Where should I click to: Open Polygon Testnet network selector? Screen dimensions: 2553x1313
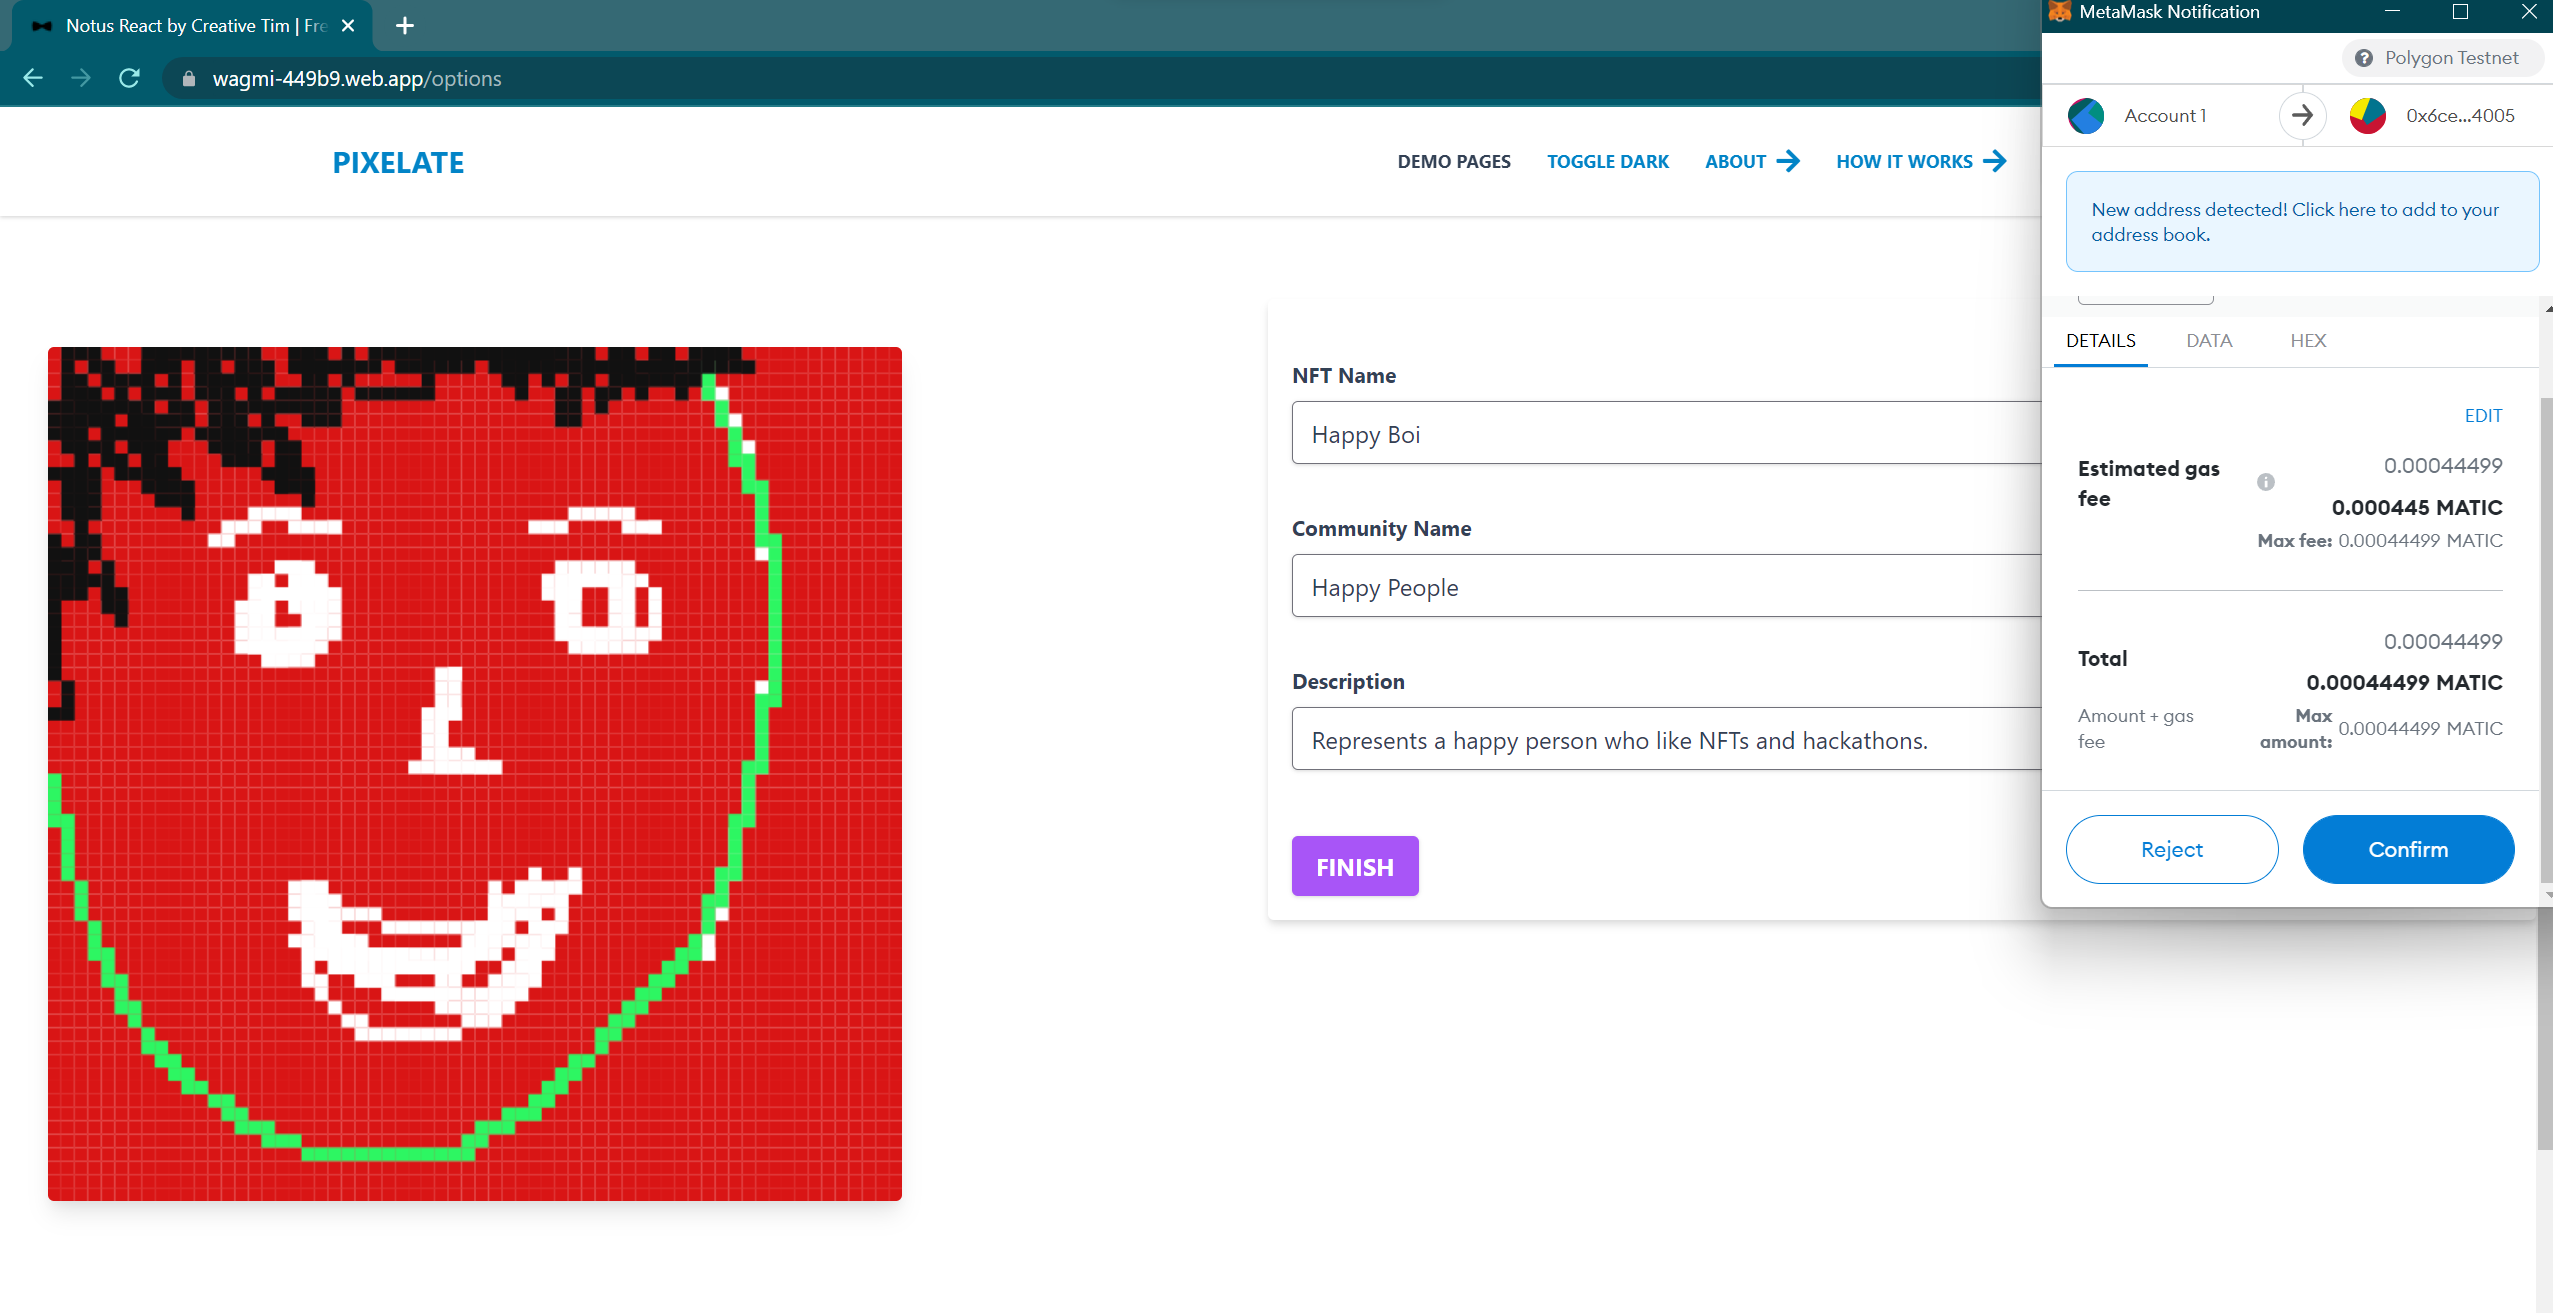[x=2441, y=58]
